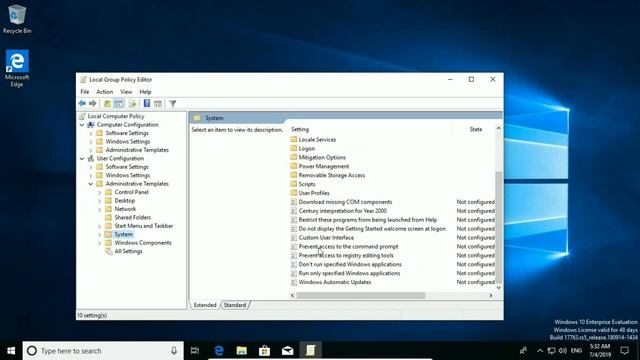
Task: Switch to the Extended tab
Action: [205, 305]
